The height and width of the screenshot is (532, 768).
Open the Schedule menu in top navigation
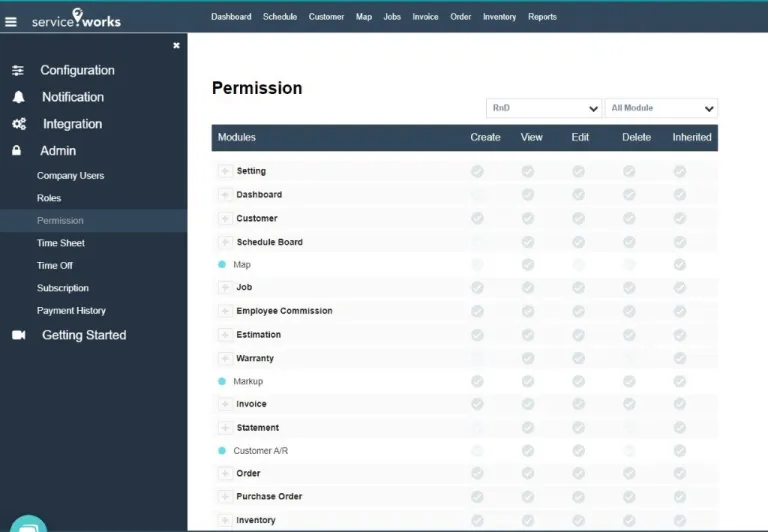click(280, 17)
